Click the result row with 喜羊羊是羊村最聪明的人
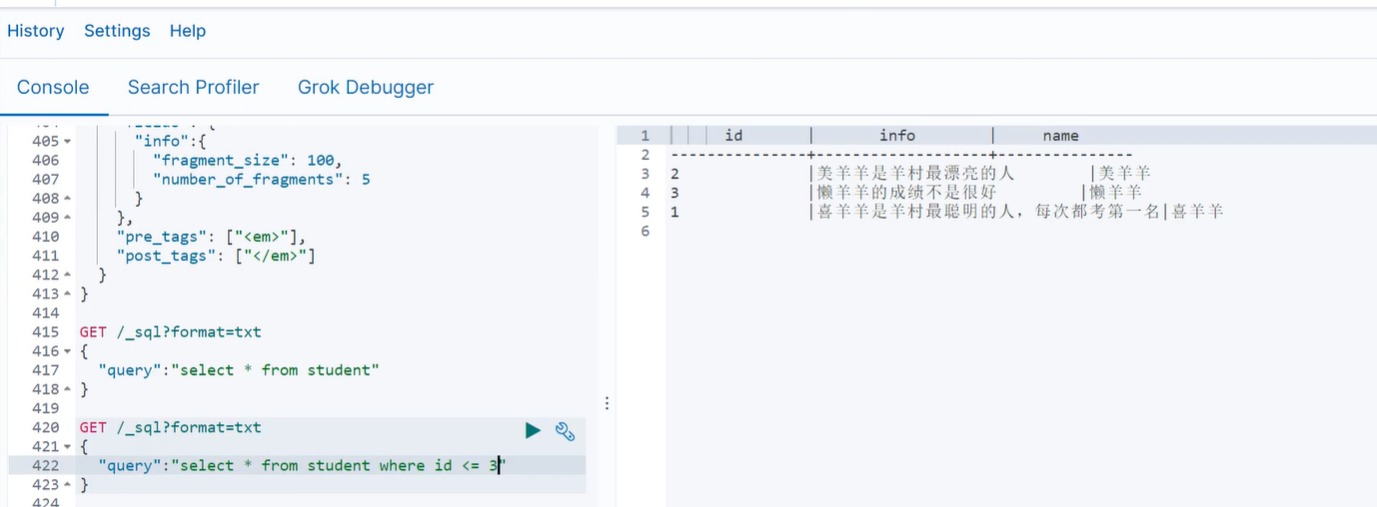 (x=946, y=211)
